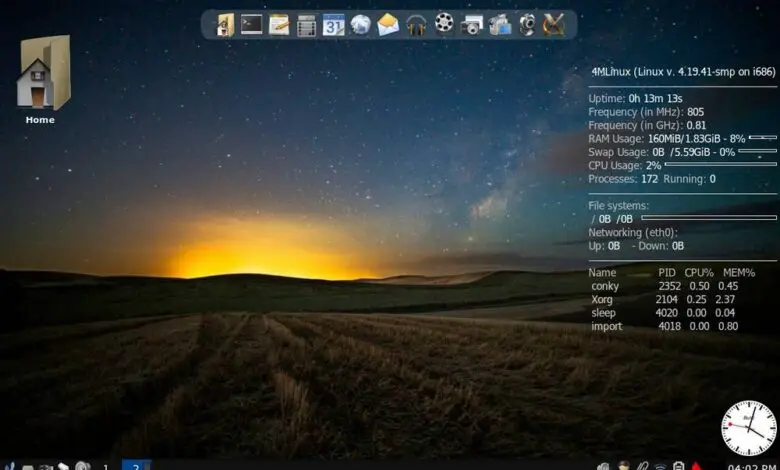Open the file manager from the dock
Viewport: 780px width, 470px height.
point(225,24)
